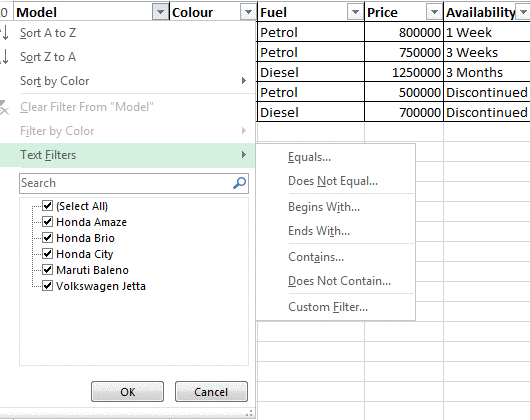
Task: Select the 3 Months availability cell
Action: click(x=487, y=72)
